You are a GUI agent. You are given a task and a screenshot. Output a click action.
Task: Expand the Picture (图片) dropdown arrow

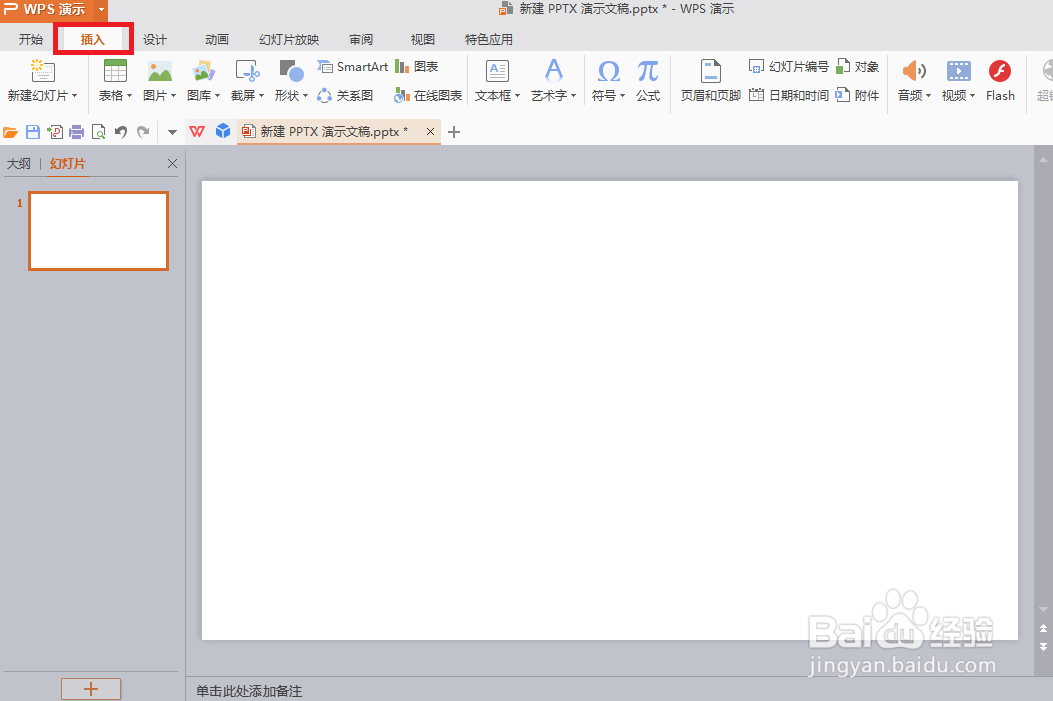point(173,96)
